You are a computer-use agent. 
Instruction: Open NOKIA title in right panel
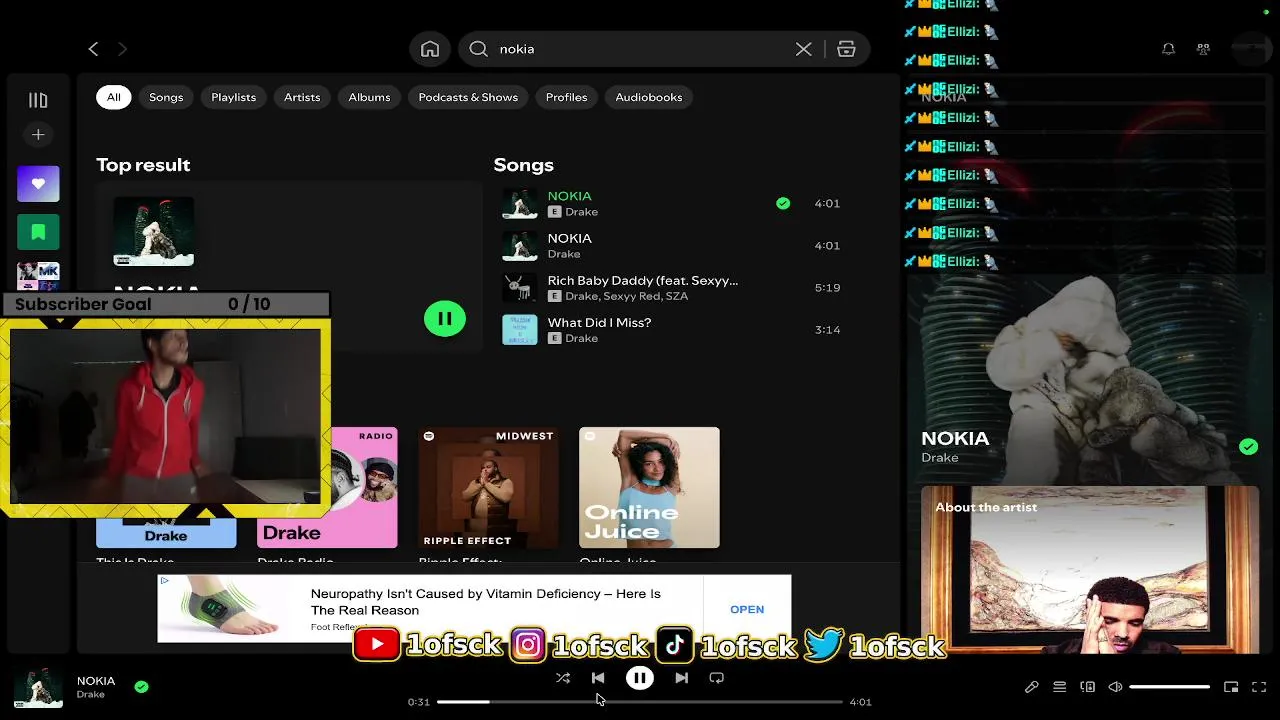click(x=955, y=438)
